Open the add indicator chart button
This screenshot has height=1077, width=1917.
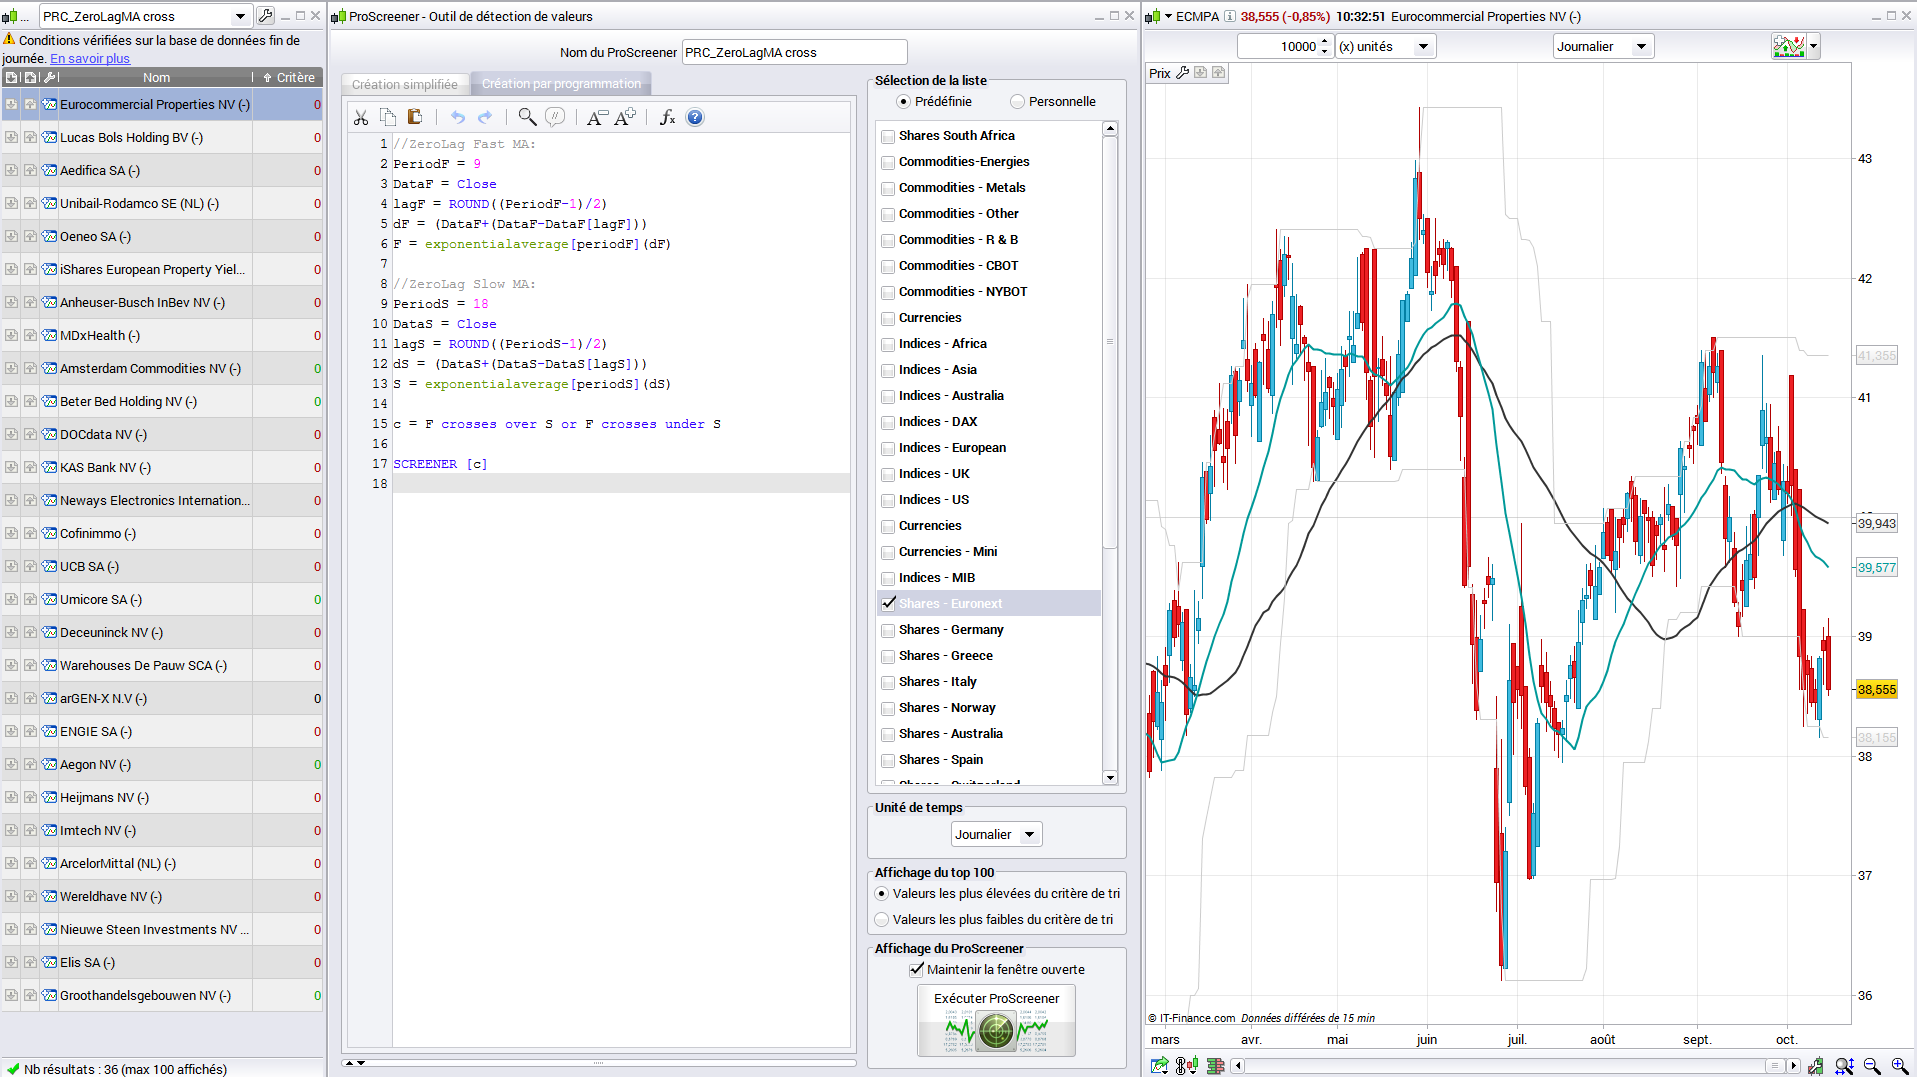tap(1788, 46)
